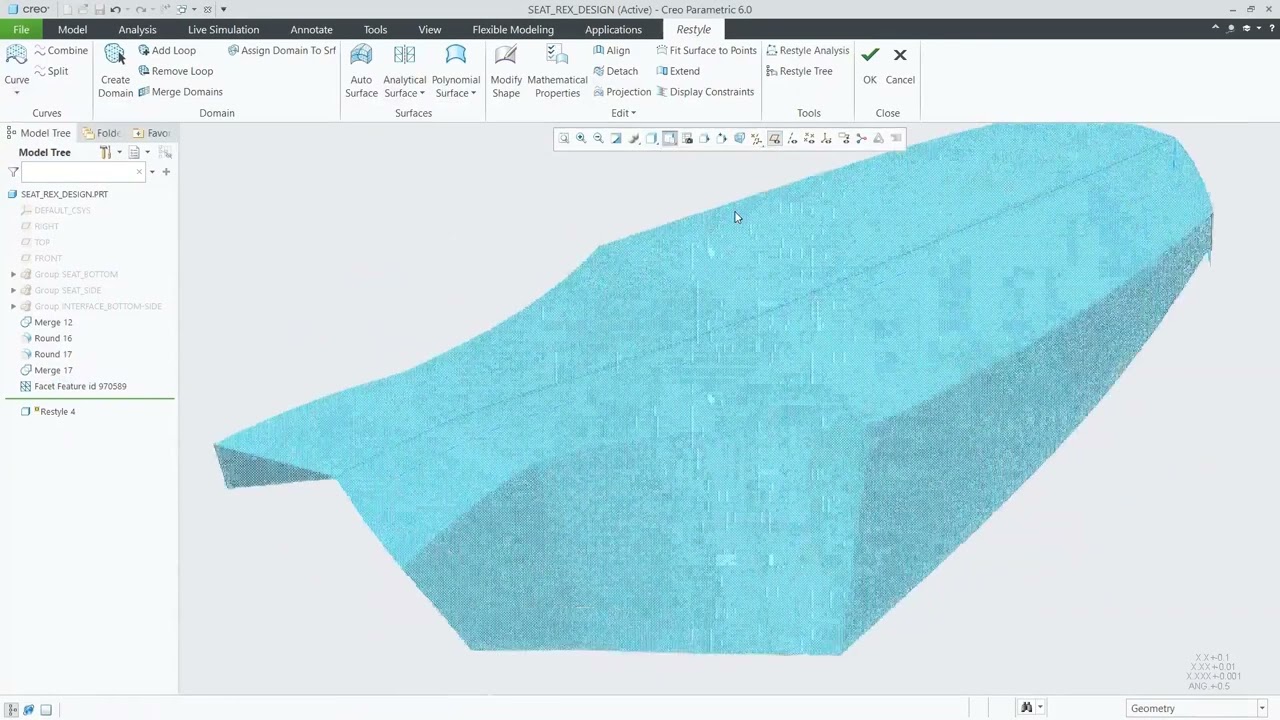The height and width of the screenshot is (720, 1280).
Task: Toggle full screen icon in status bar
Action: tap(46, 710)
